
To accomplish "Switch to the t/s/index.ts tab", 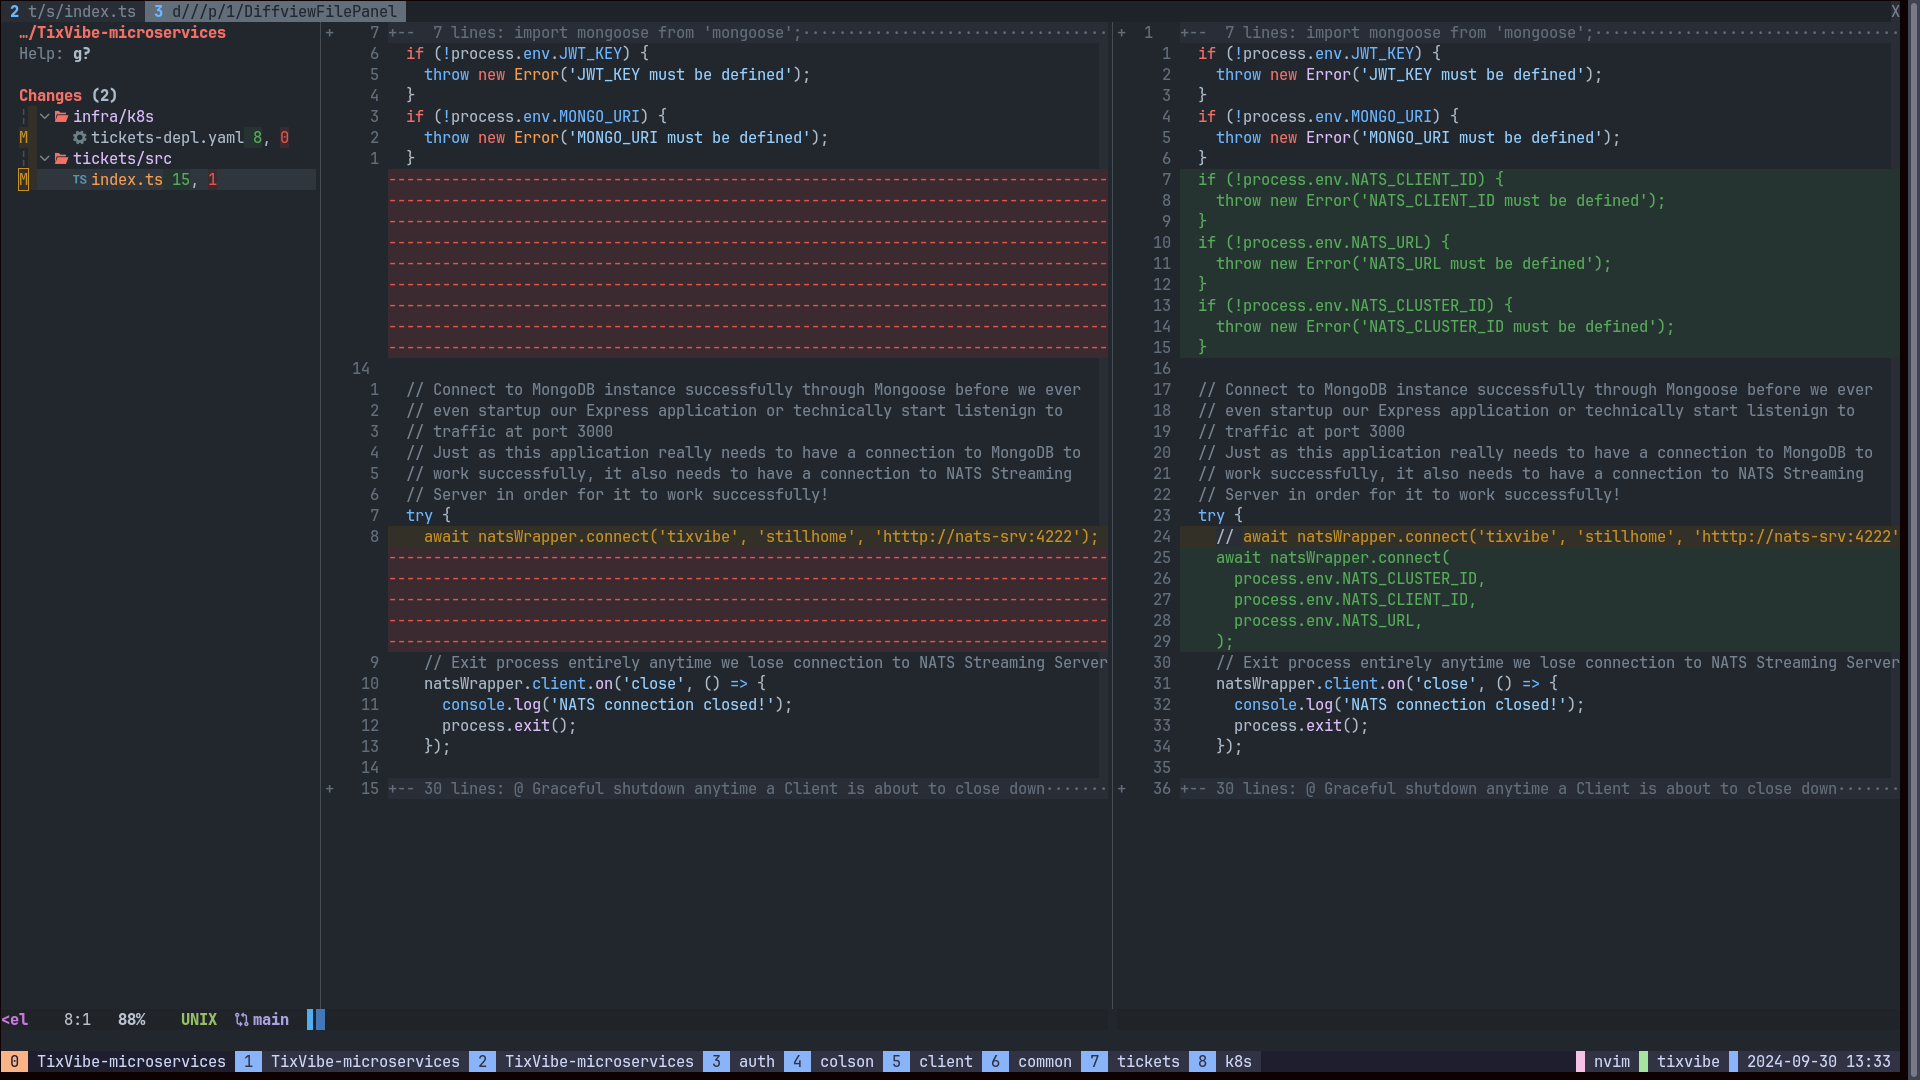I will (73, 12).
